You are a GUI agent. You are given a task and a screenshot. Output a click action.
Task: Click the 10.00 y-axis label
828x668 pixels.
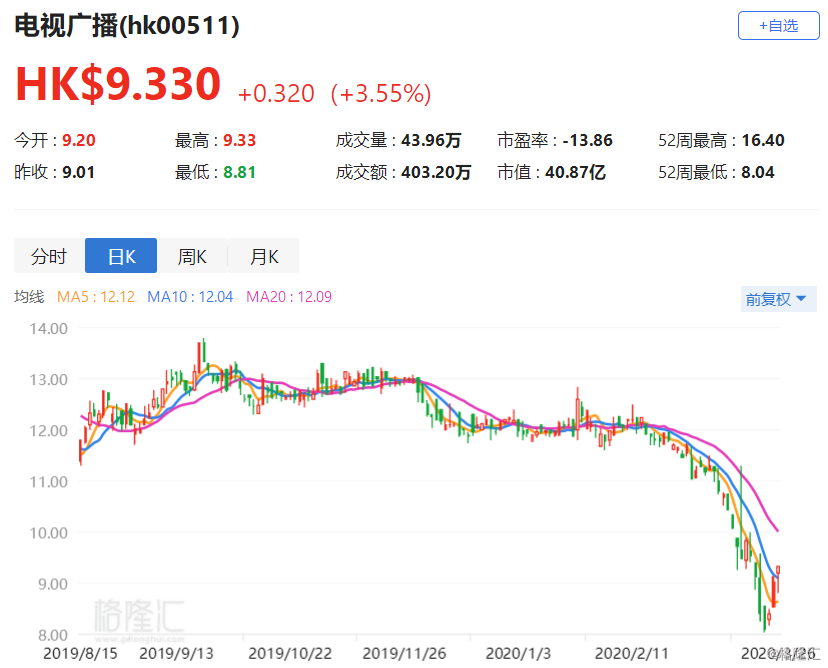click(x=49, y=533)
